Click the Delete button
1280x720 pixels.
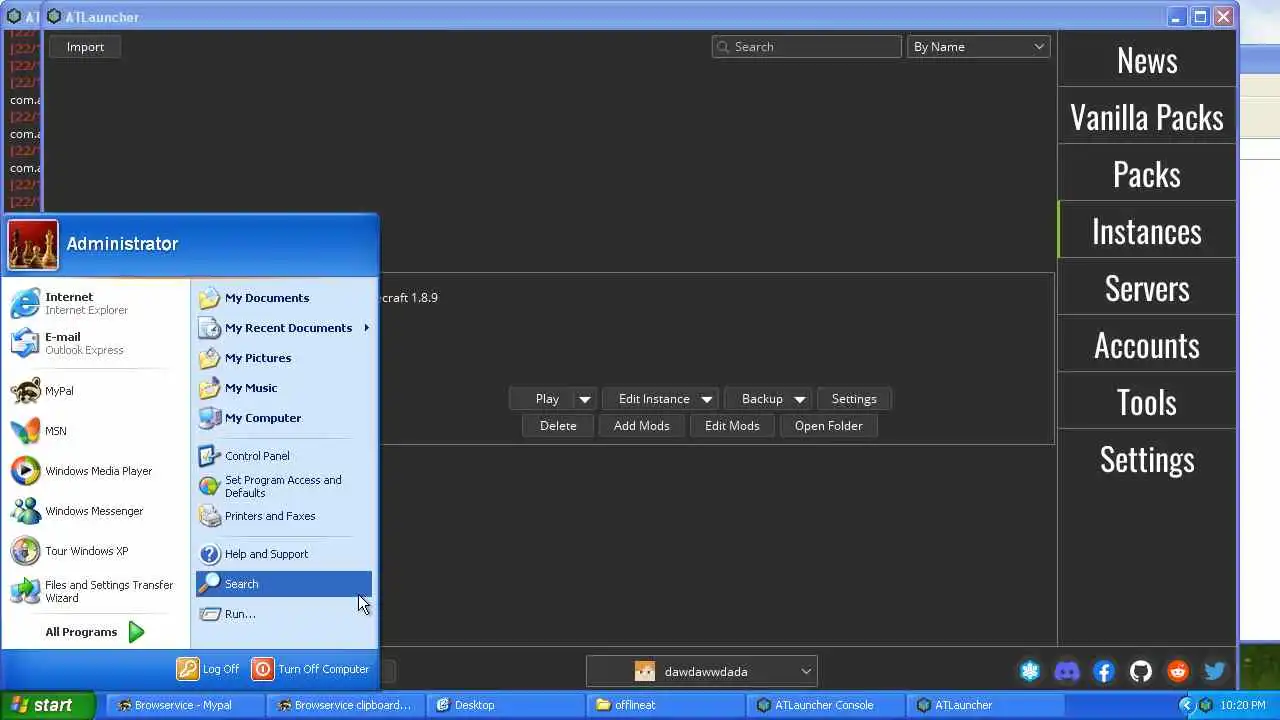pyautogui.click(x=558, y=426)
